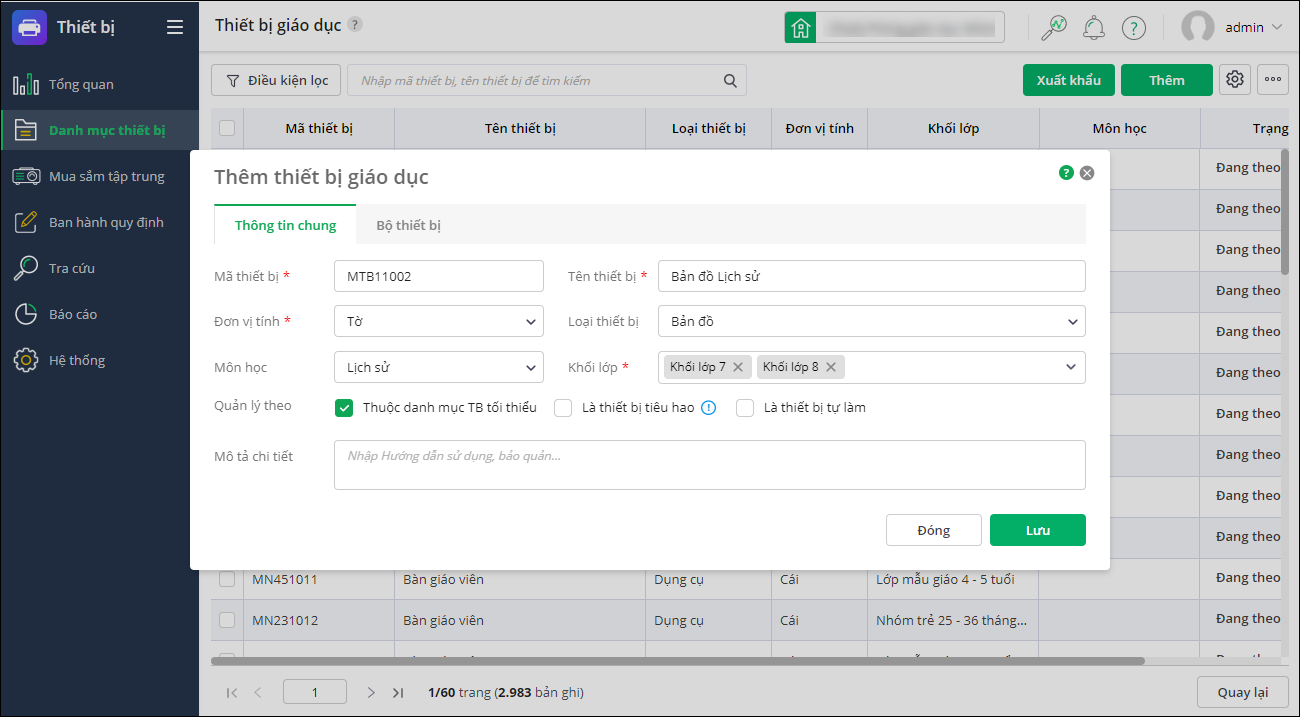Remove Khối lớp 8 tag
Viewport: 1300px width, 717px height.
pos(830,367)
